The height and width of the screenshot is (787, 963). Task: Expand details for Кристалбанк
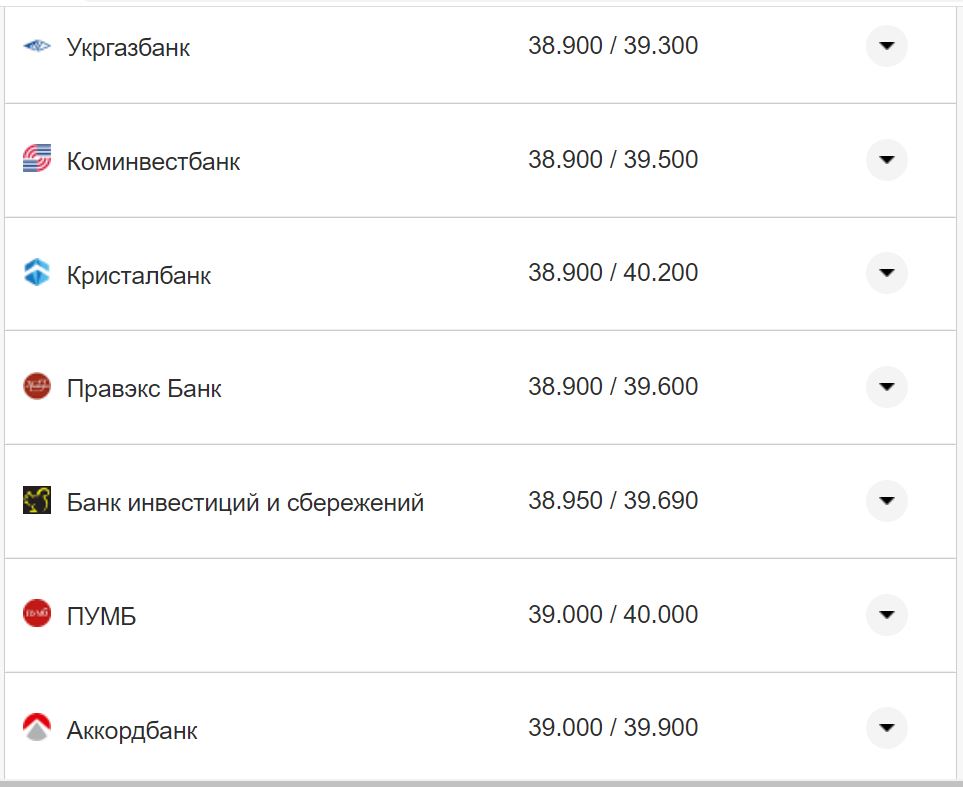click(x=886, y=272)
